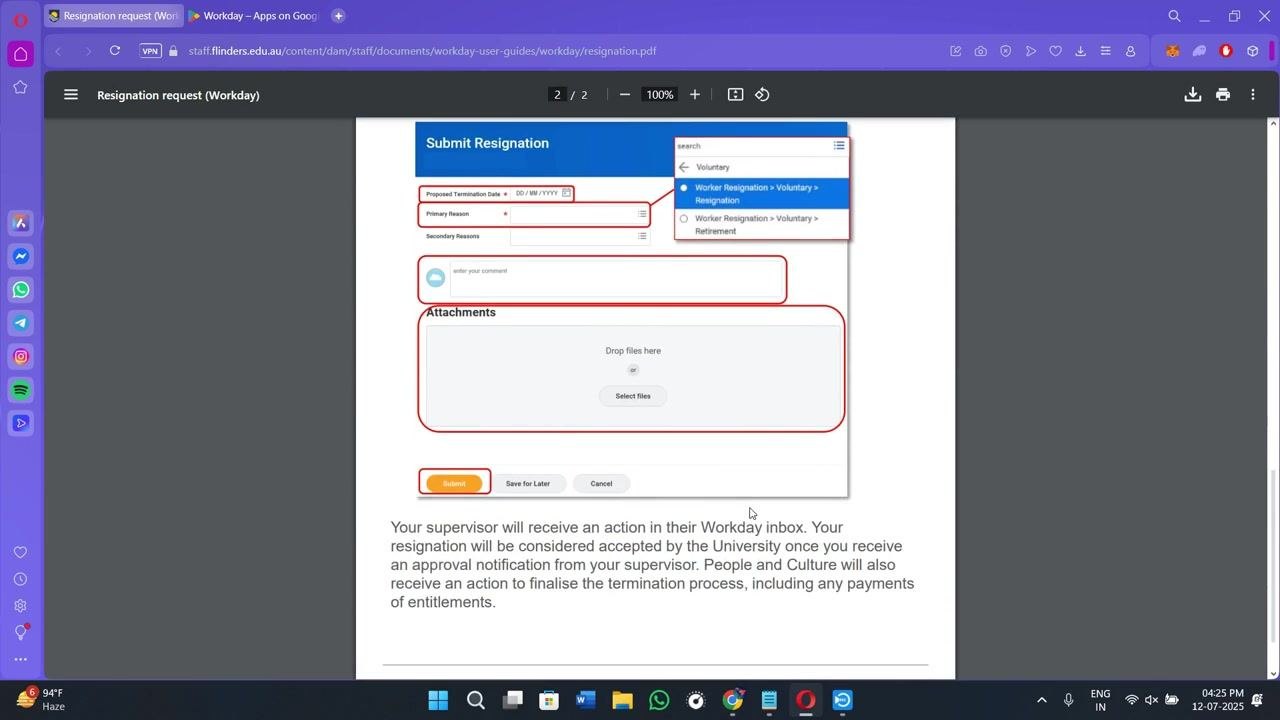Viewport: 1280px width, 720px height.
Task: Open Windows taskbar search
Action: point(476,700)
